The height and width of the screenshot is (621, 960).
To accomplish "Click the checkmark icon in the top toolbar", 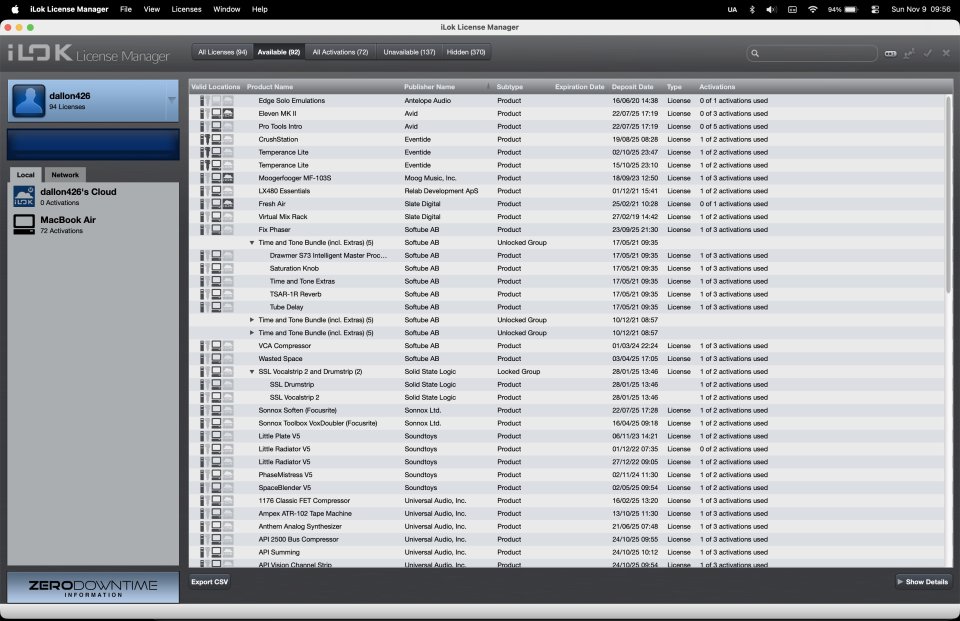I will click(x=928, y=53).
